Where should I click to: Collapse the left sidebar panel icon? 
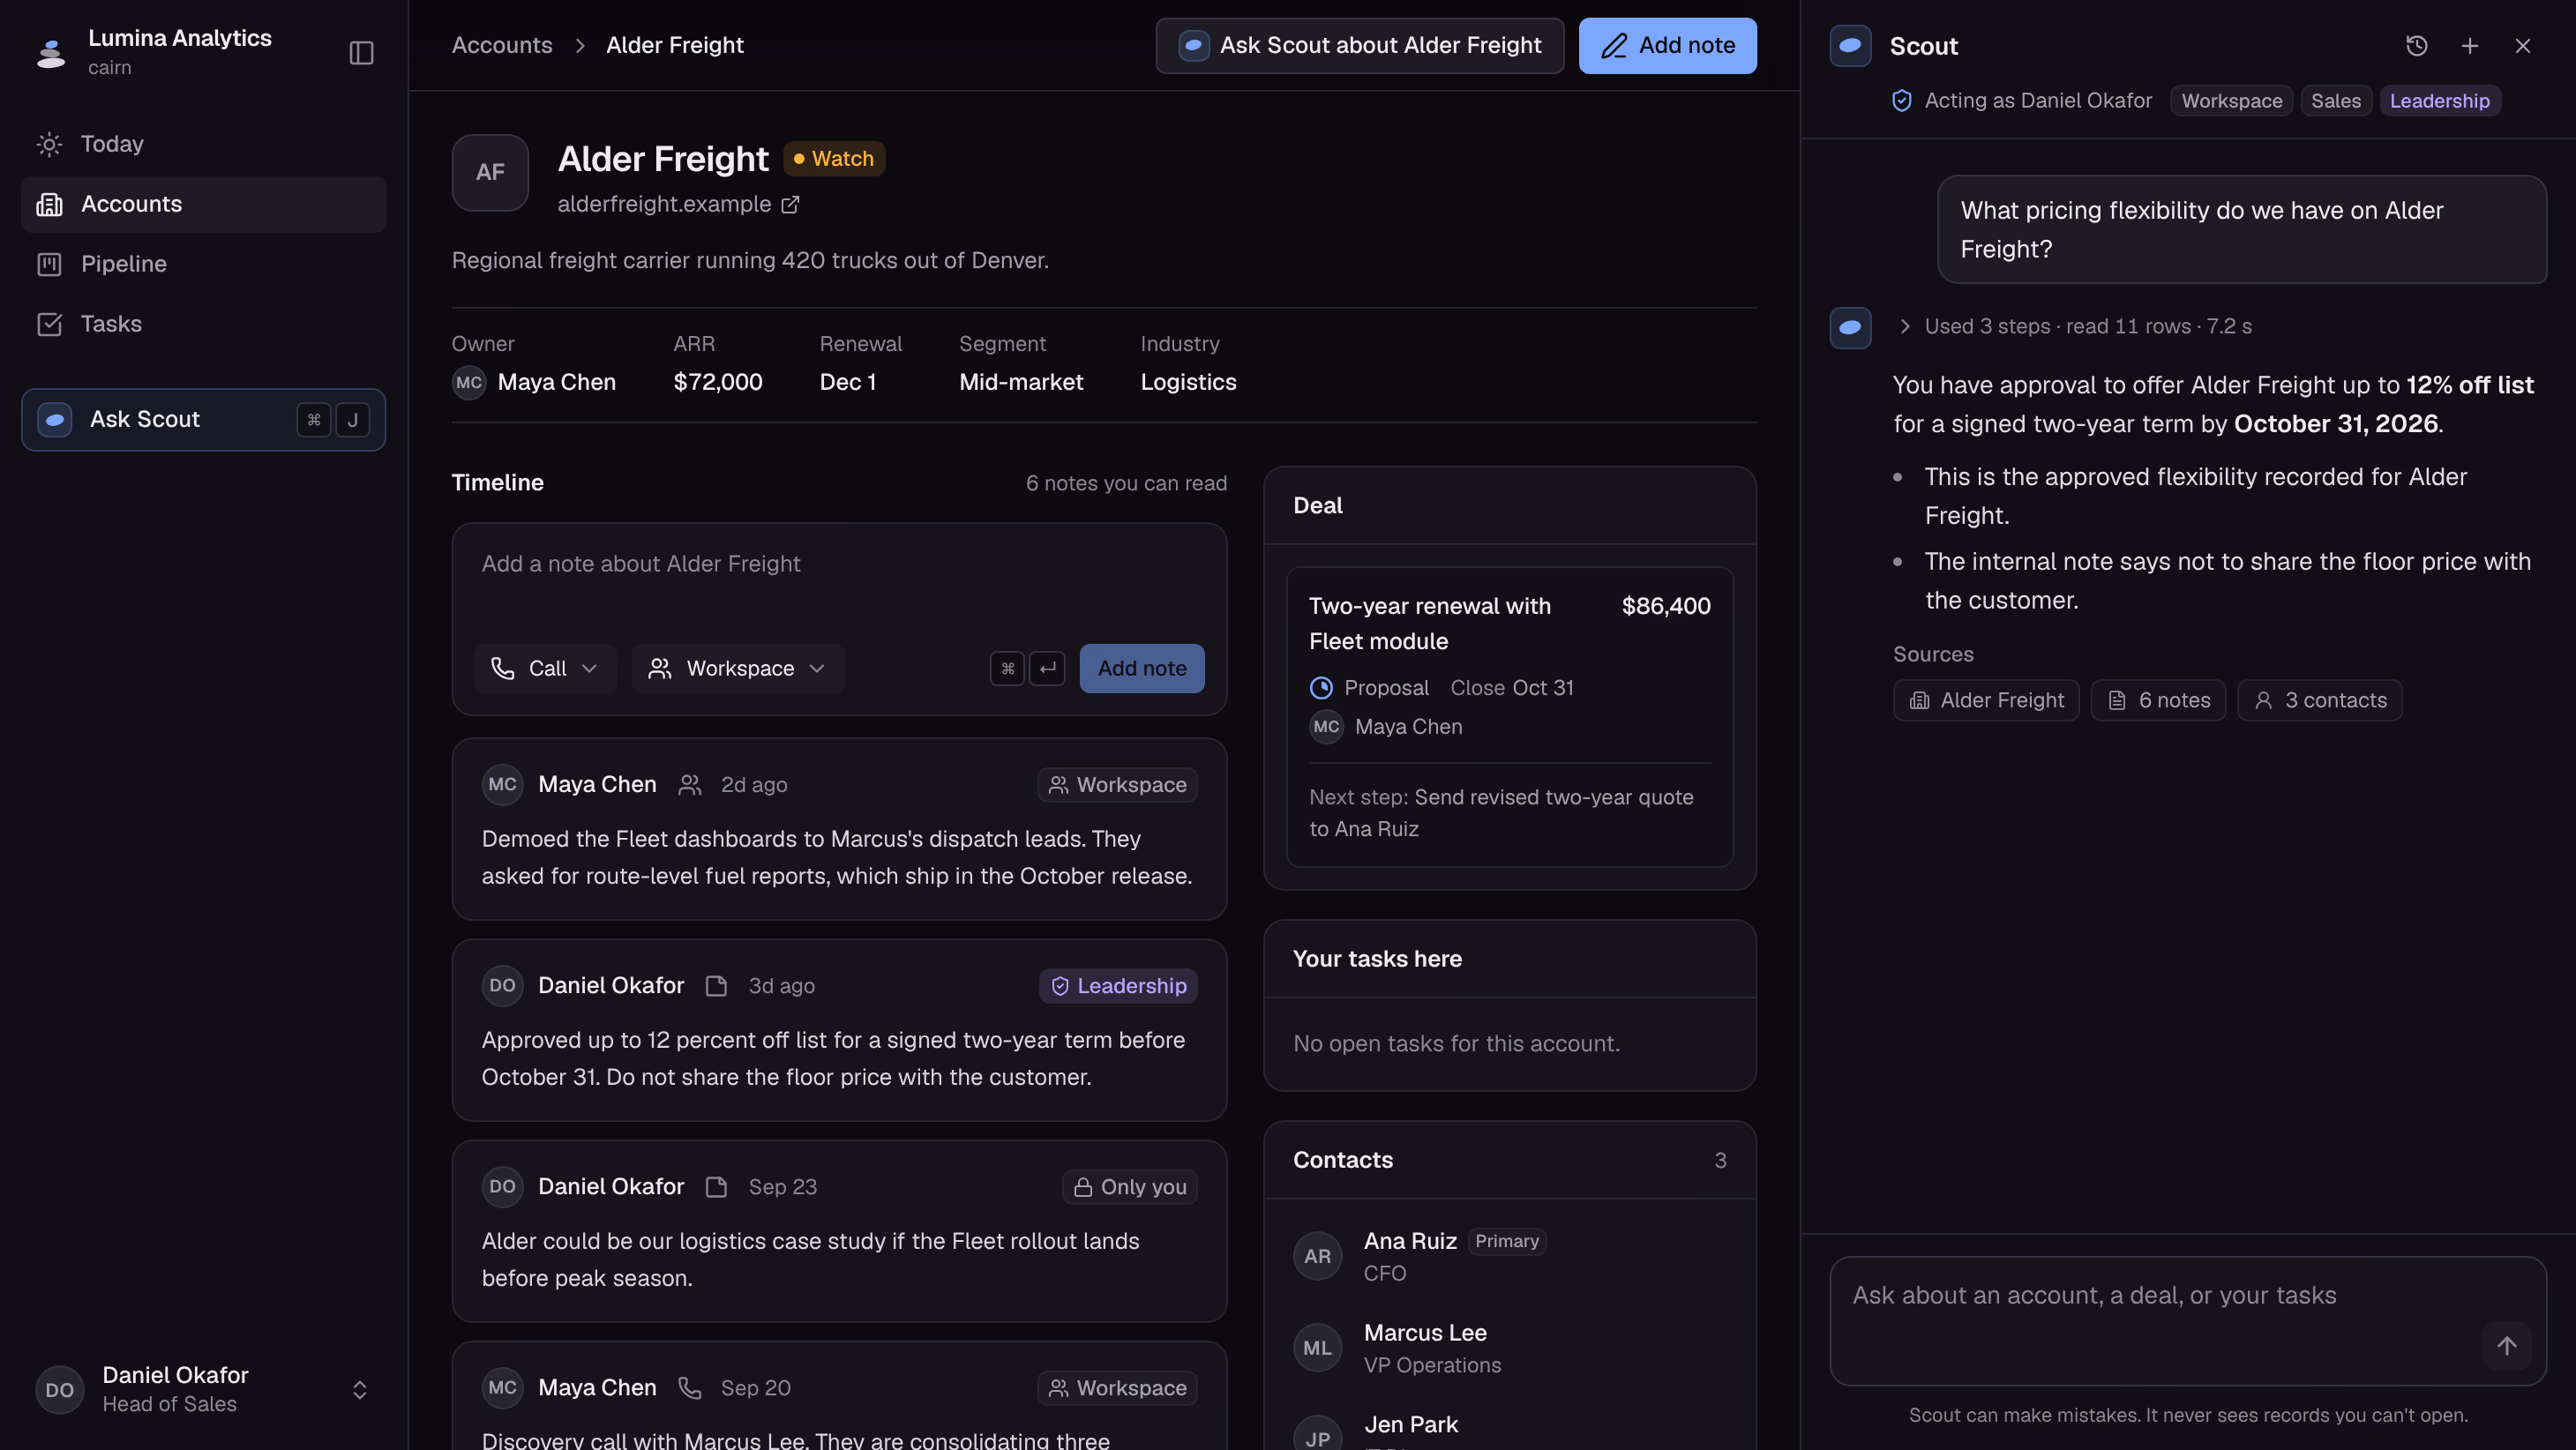click(x=361, y=52)
